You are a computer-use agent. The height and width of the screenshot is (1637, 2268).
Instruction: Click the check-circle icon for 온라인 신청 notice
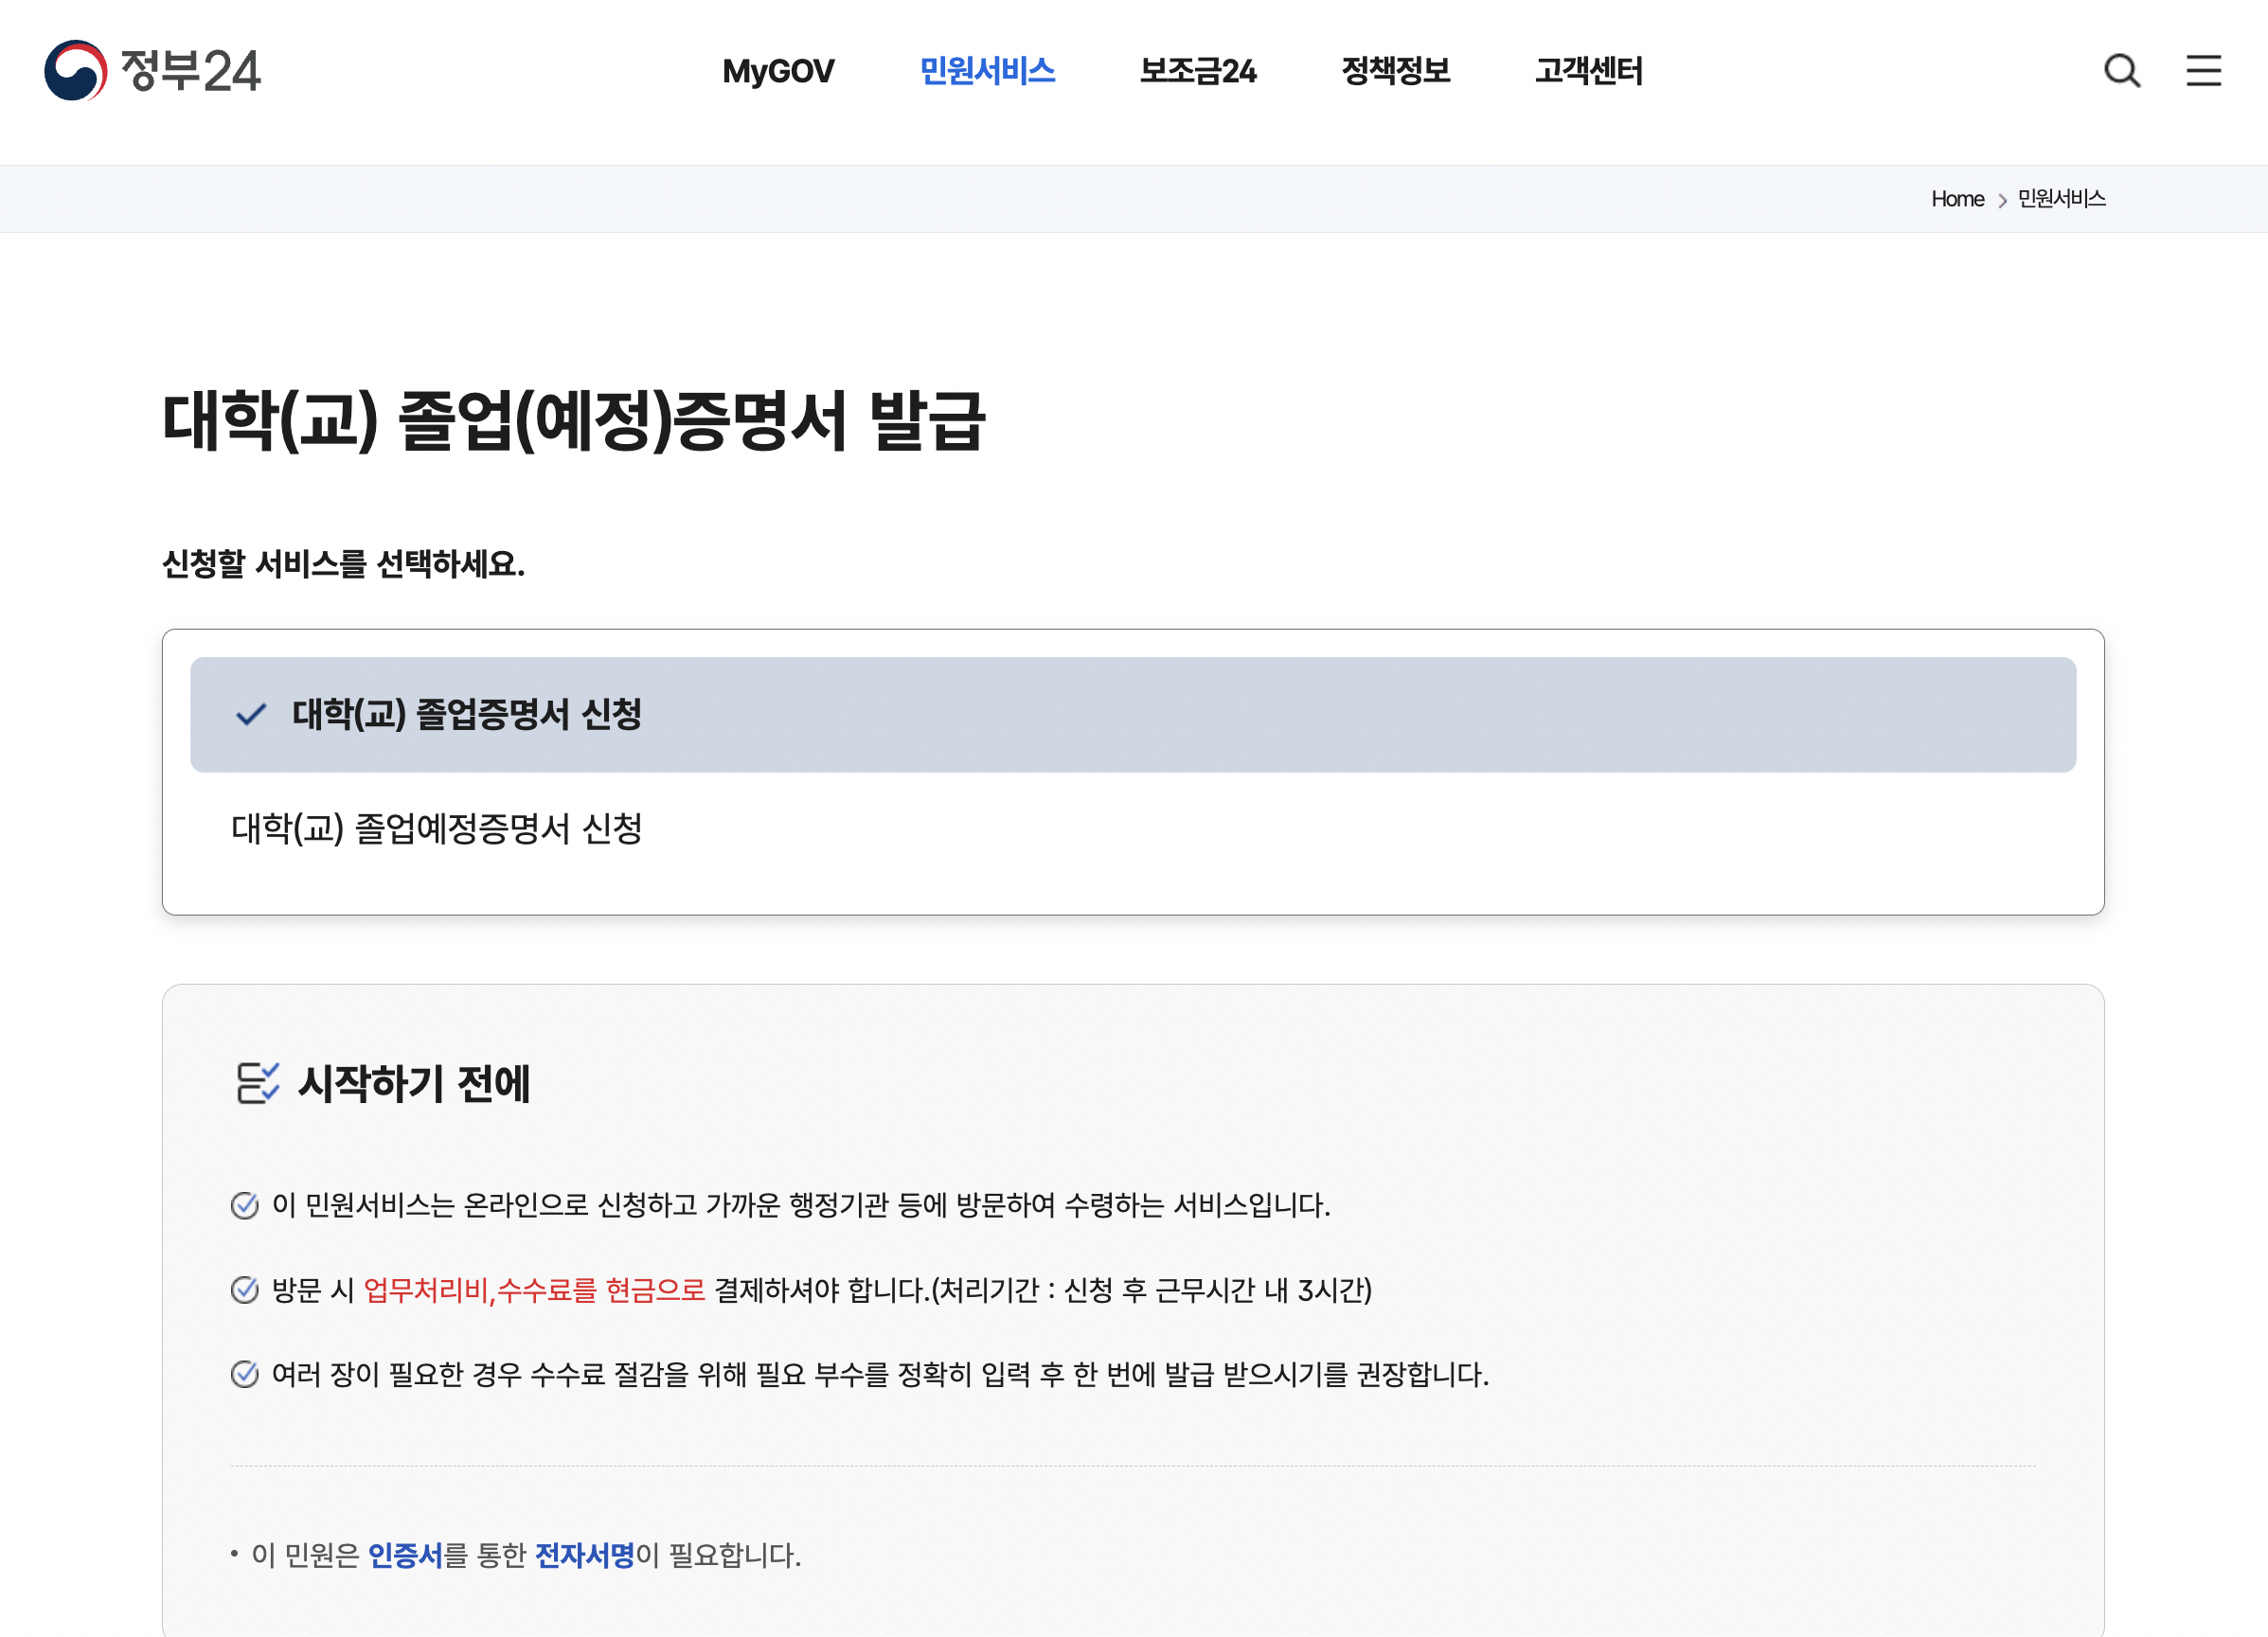coord(245,1205)
